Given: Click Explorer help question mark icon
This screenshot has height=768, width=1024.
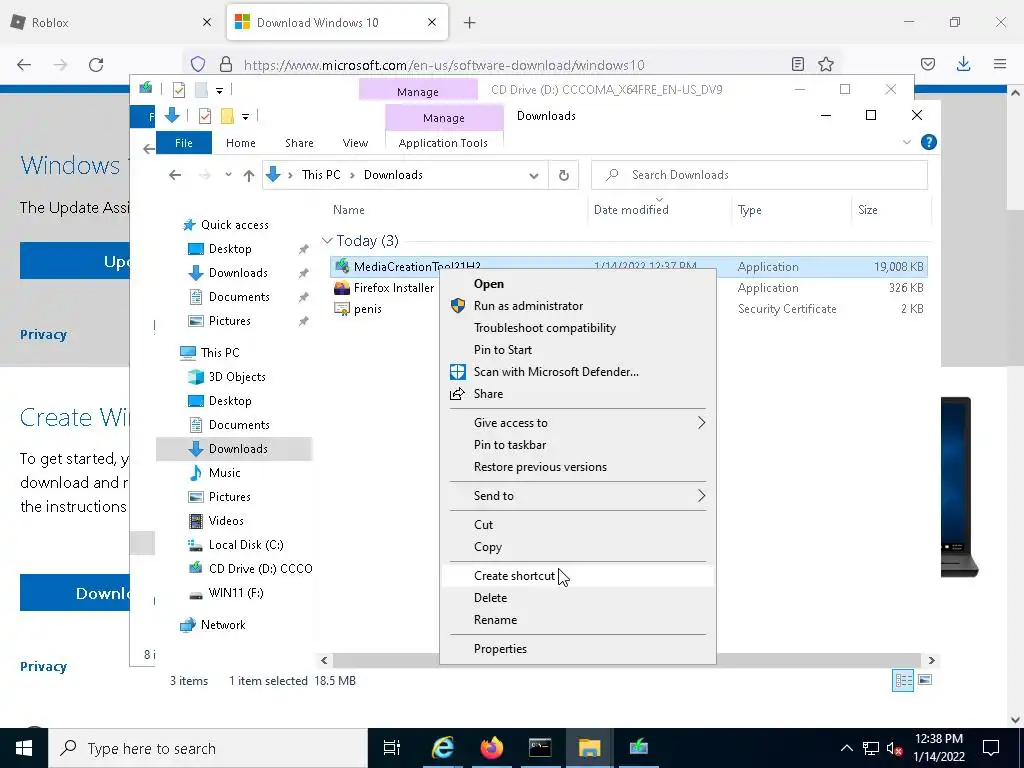Looking at the screenshot, I should tap(928, 142).
